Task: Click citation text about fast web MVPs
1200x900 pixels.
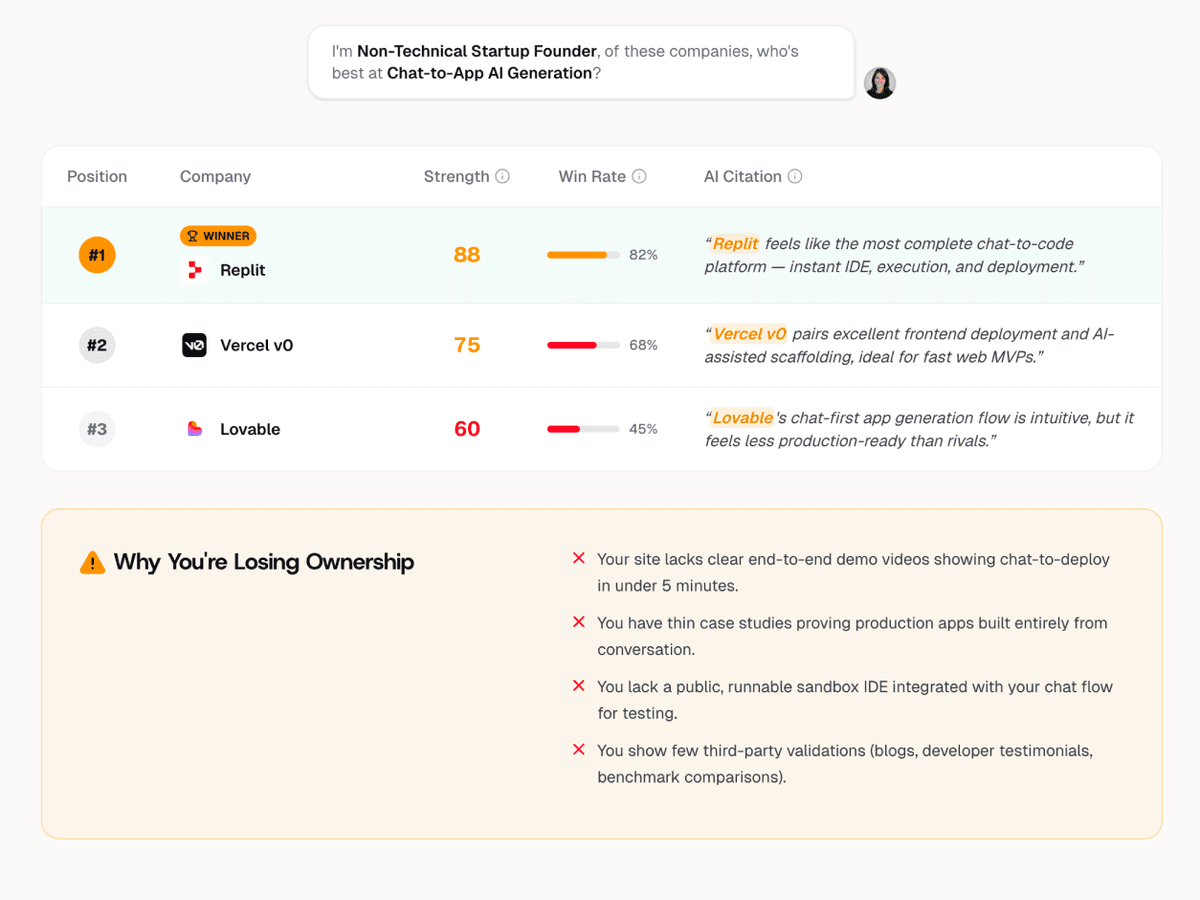Action: point(909,345)
